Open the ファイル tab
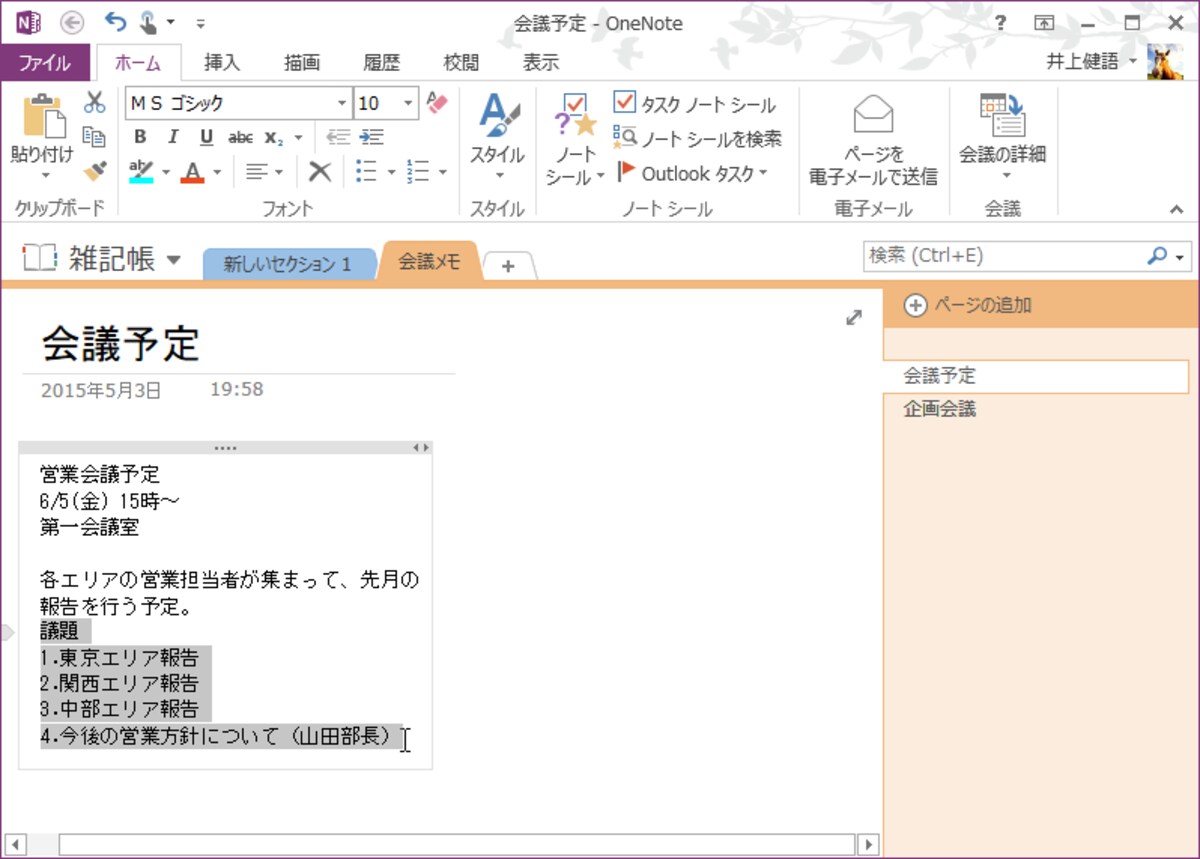This screenshot has width=1200, height=859. point(45,62)
